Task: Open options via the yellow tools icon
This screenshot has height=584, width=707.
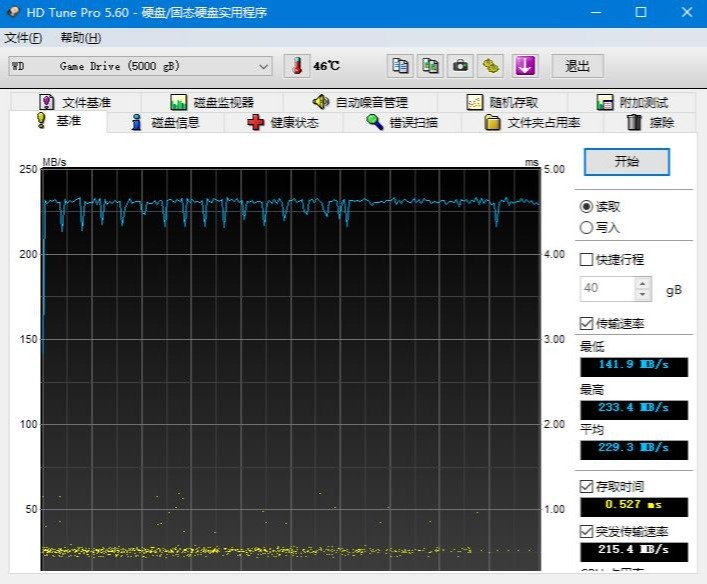Action: click(x=491, y=66)
